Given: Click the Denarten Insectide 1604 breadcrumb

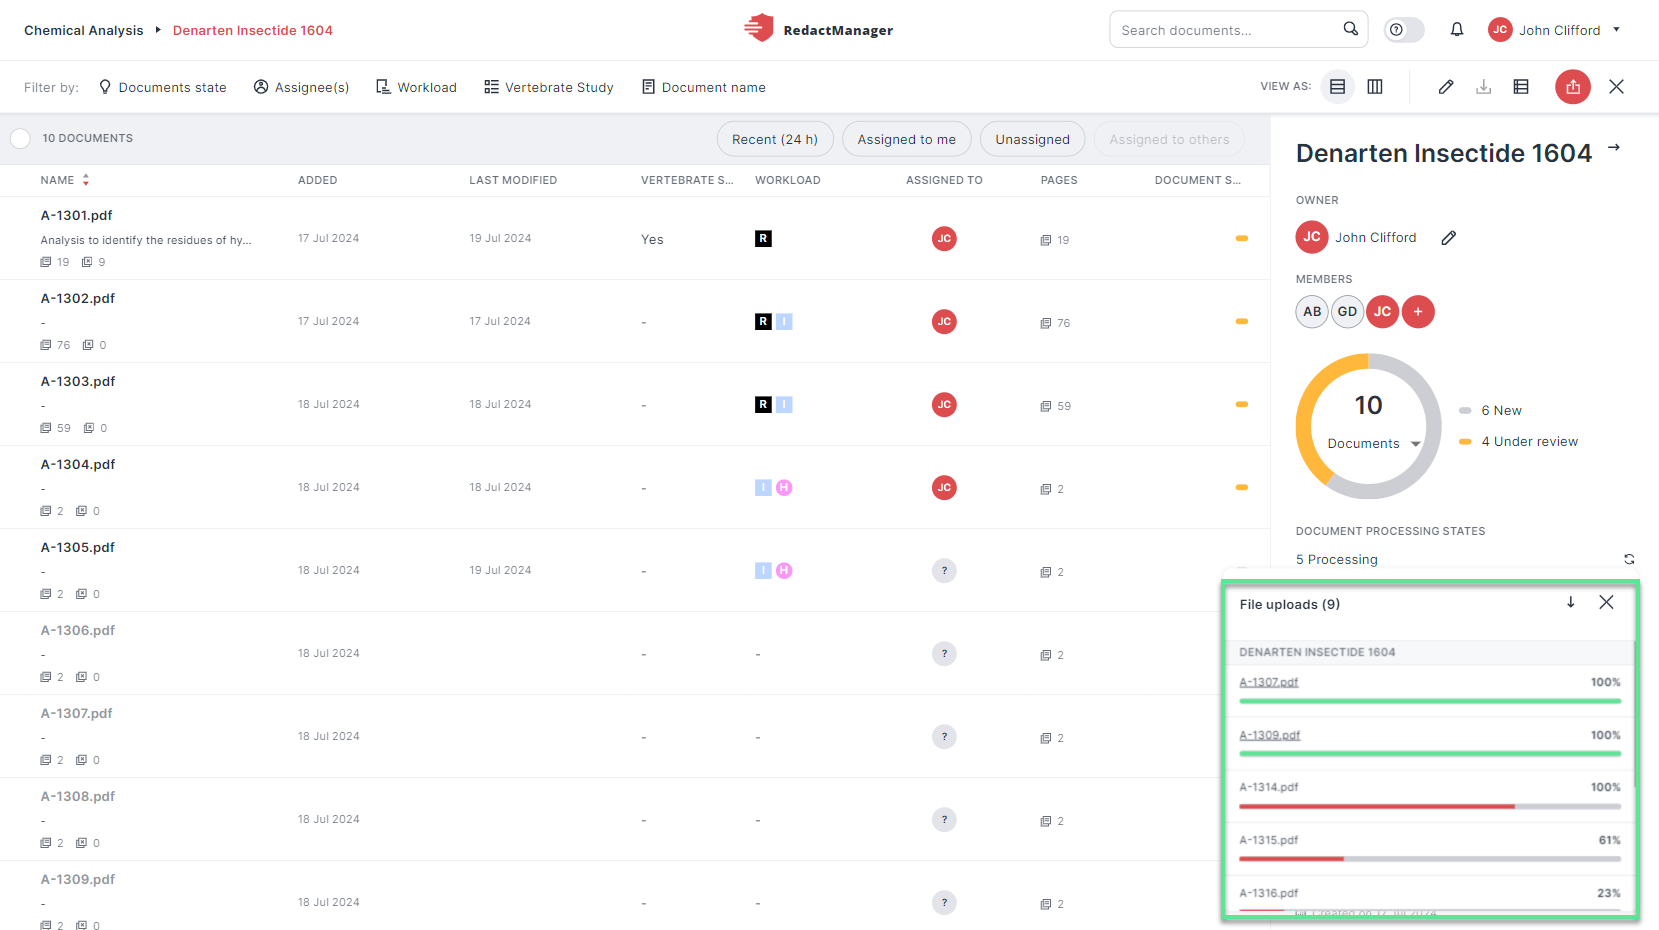Looking at the screenshot, I should point(253,30).
